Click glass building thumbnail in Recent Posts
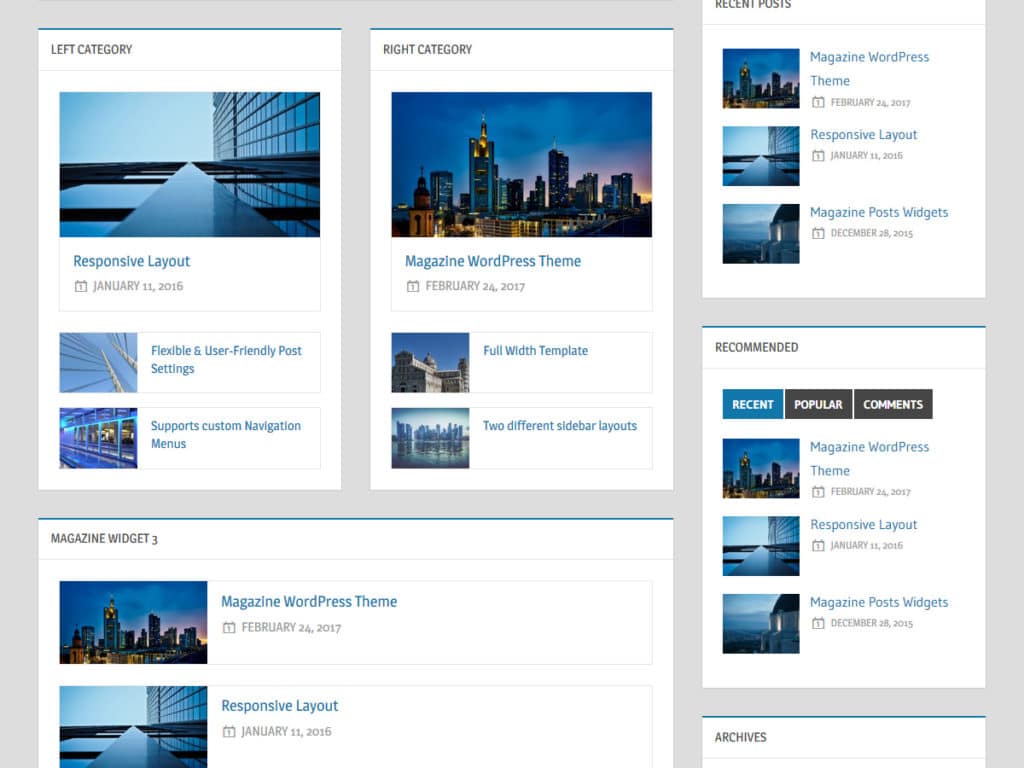The width and height of the screenshot is (1024, 768). coord(761,156)
